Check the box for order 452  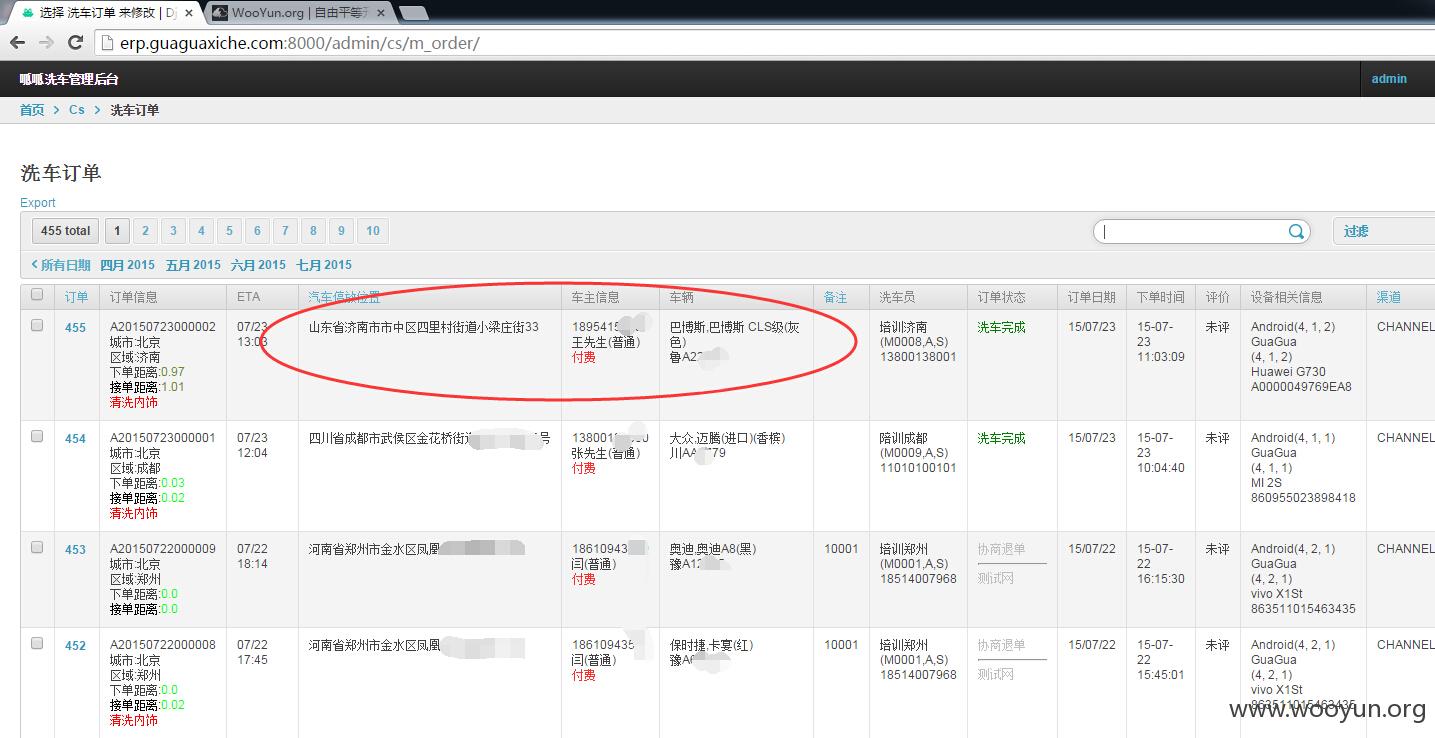pos(37,643)
